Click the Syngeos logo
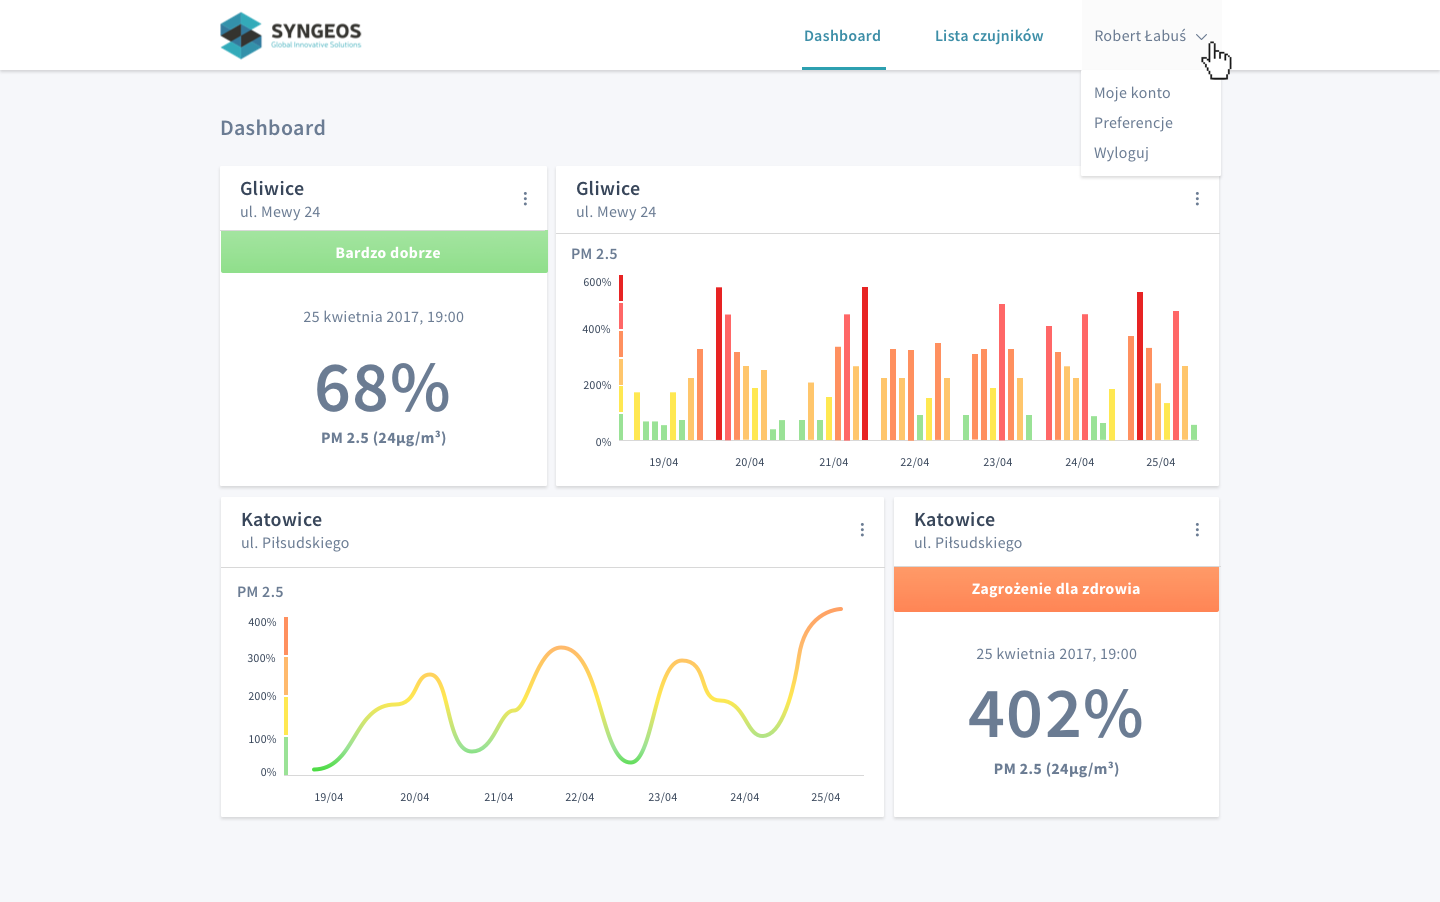 click(291, 35)
